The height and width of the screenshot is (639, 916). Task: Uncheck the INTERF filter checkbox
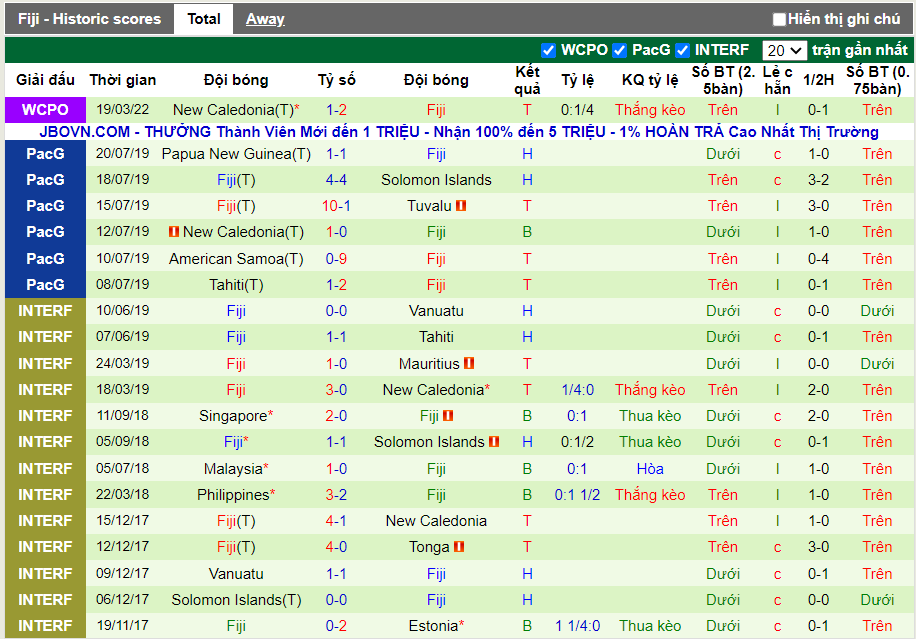(x=682, y=50)
